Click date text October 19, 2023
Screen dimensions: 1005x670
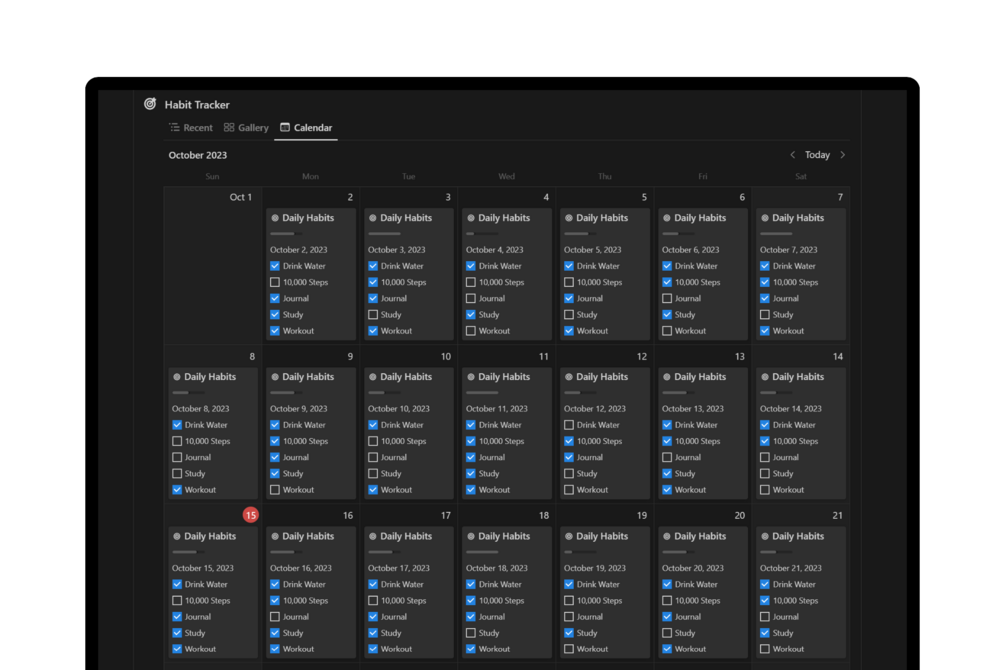coord(595,568)
